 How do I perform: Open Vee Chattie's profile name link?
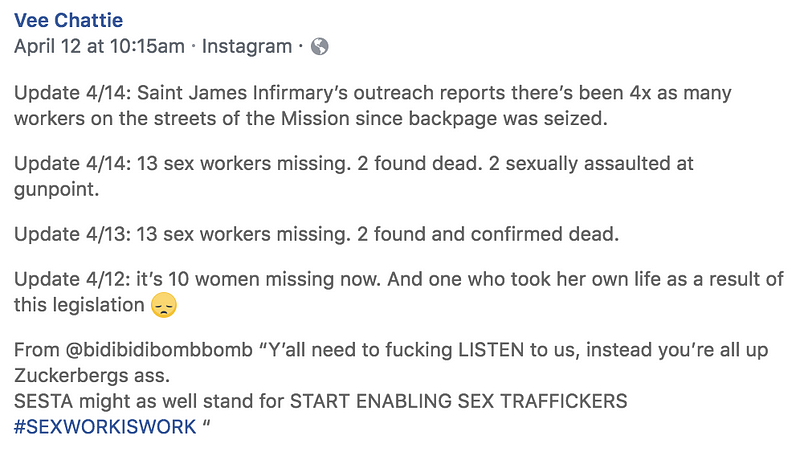coord(68,20)
